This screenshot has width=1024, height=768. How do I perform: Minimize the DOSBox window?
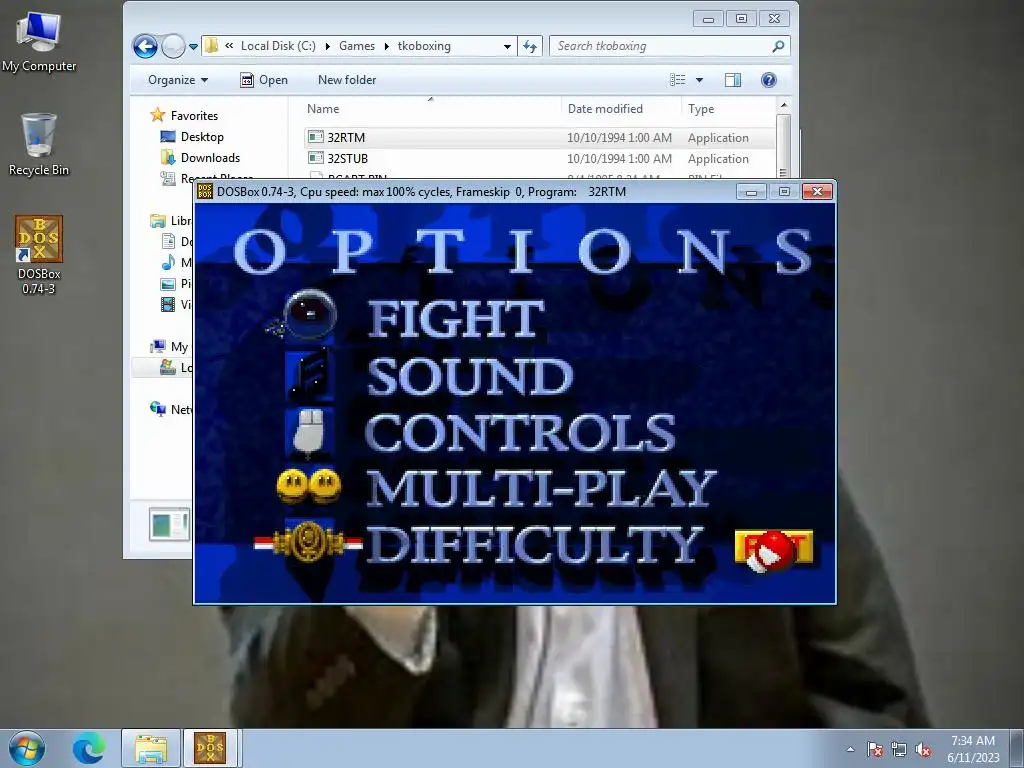coord(751,191)
